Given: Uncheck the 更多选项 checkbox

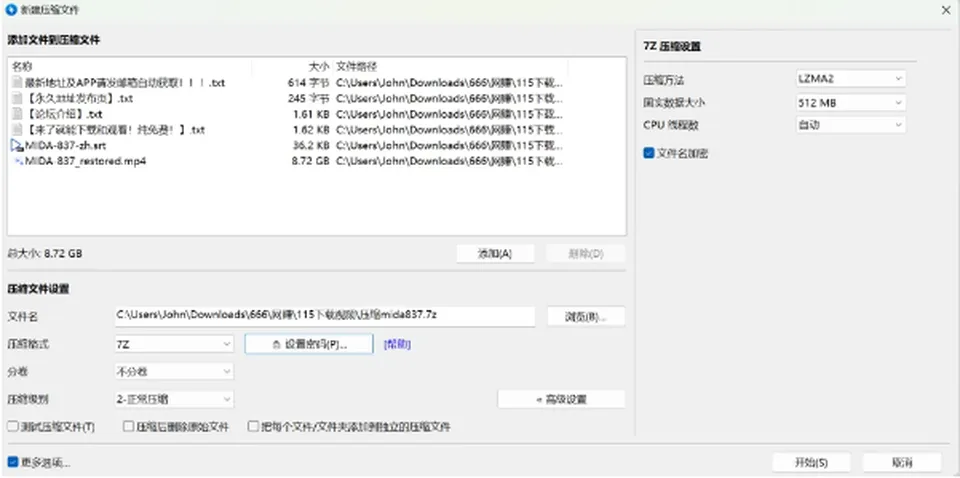Looking at the screenshot, I should 13,462.
